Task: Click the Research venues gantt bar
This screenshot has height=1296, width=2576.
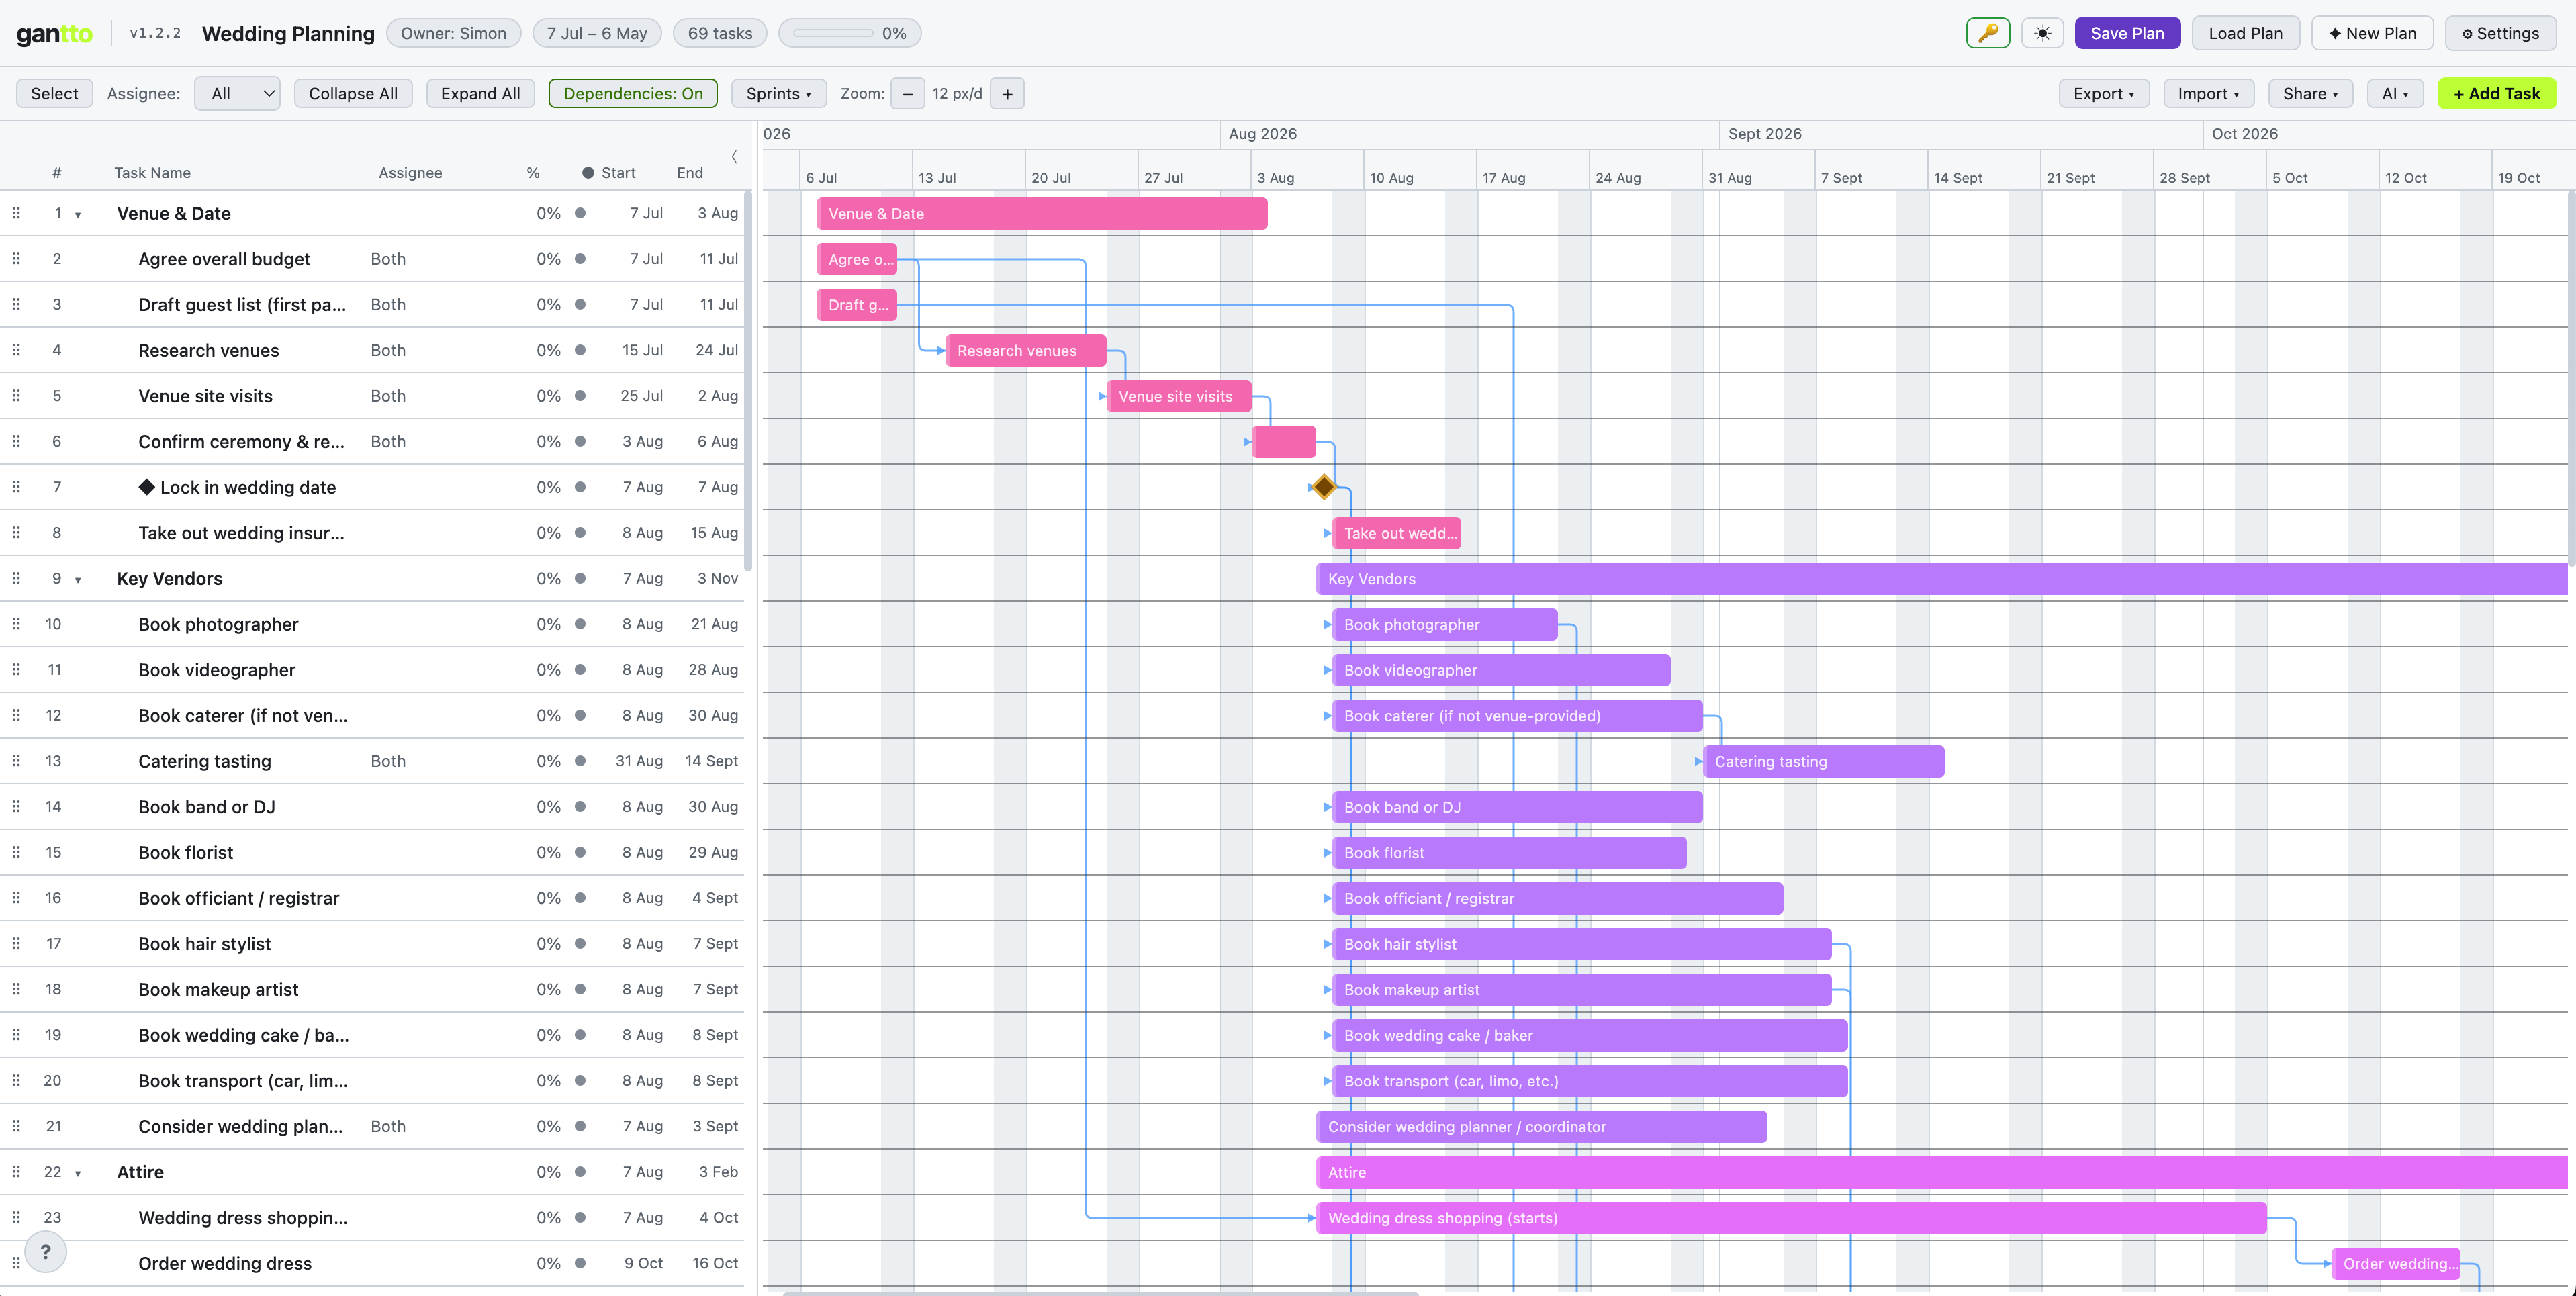Action: [1026, 350]
